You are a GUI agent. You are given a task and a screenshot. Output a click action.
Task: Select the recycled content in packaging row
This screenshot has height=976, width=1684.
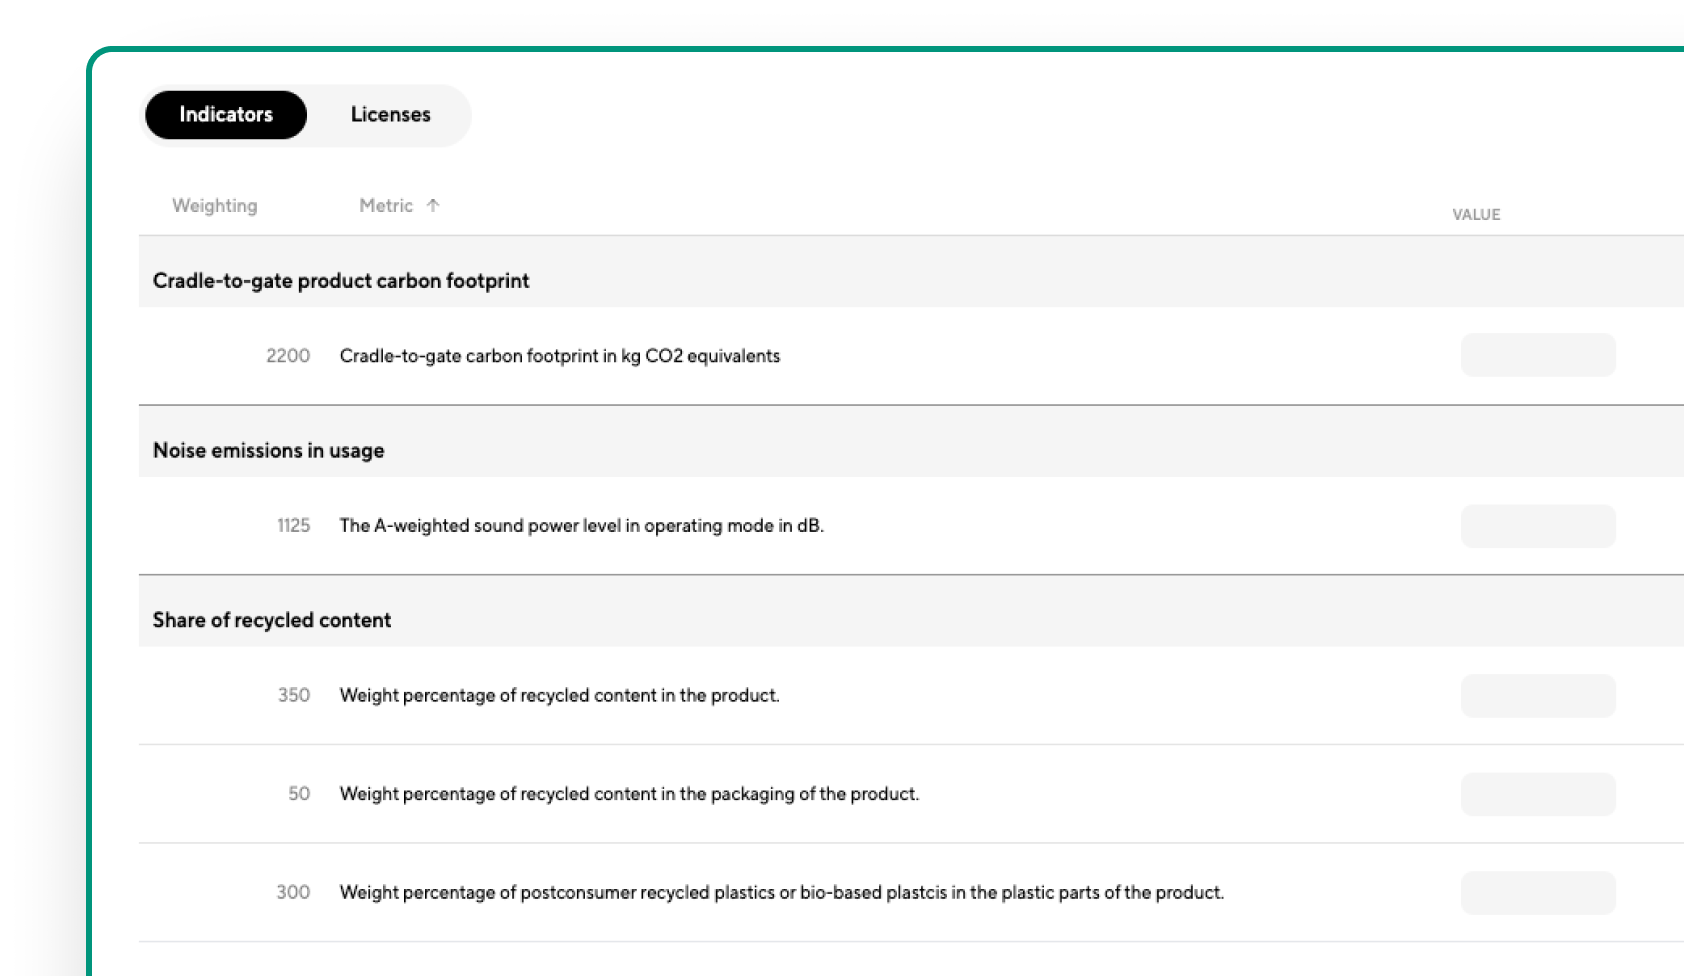911,794
